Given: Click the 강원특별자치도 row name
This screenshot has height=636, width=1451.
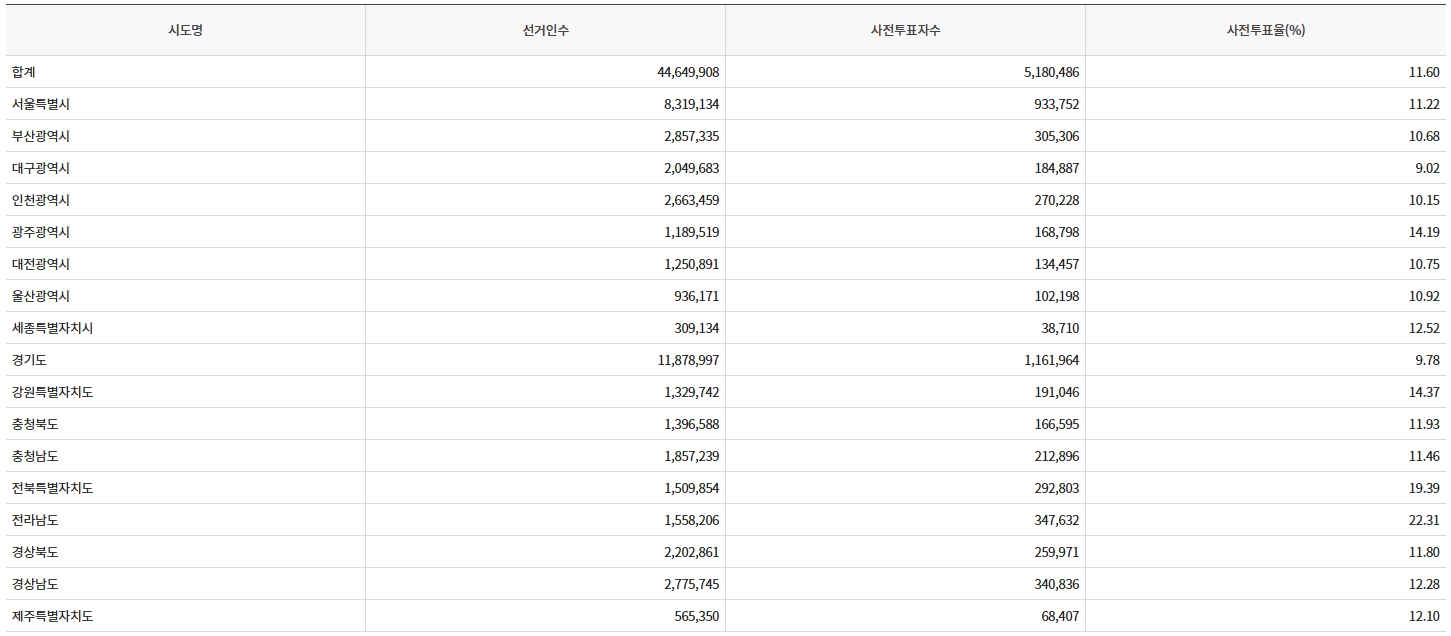Looking at the screenshot, I should pos(53,392).
